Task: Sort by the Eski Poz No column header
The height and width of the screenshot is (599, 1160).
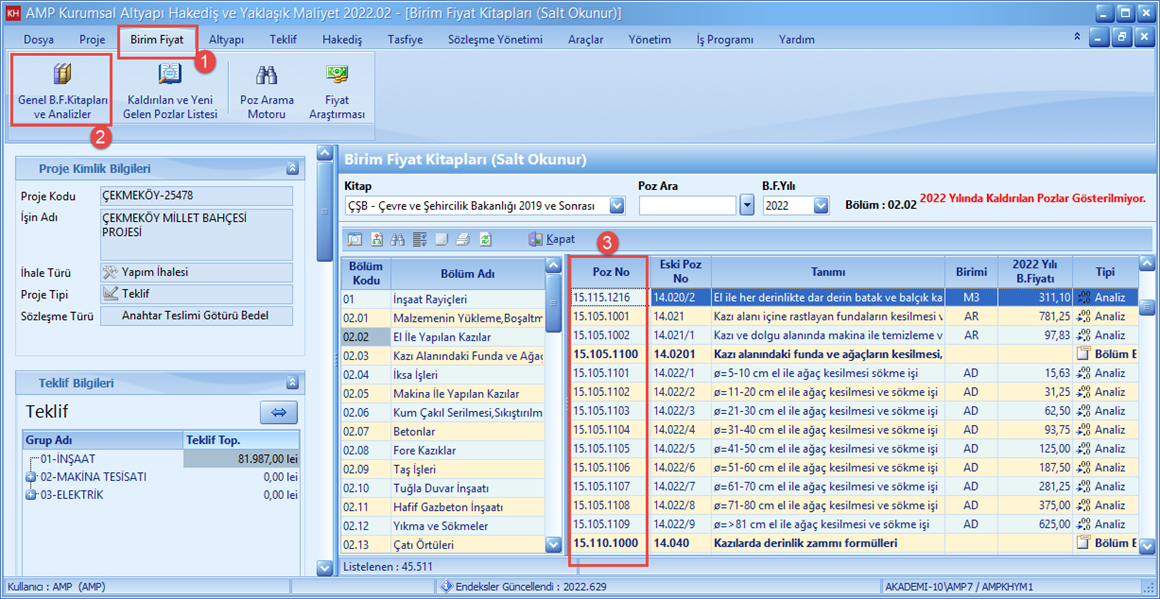Action: coord(681,272)
